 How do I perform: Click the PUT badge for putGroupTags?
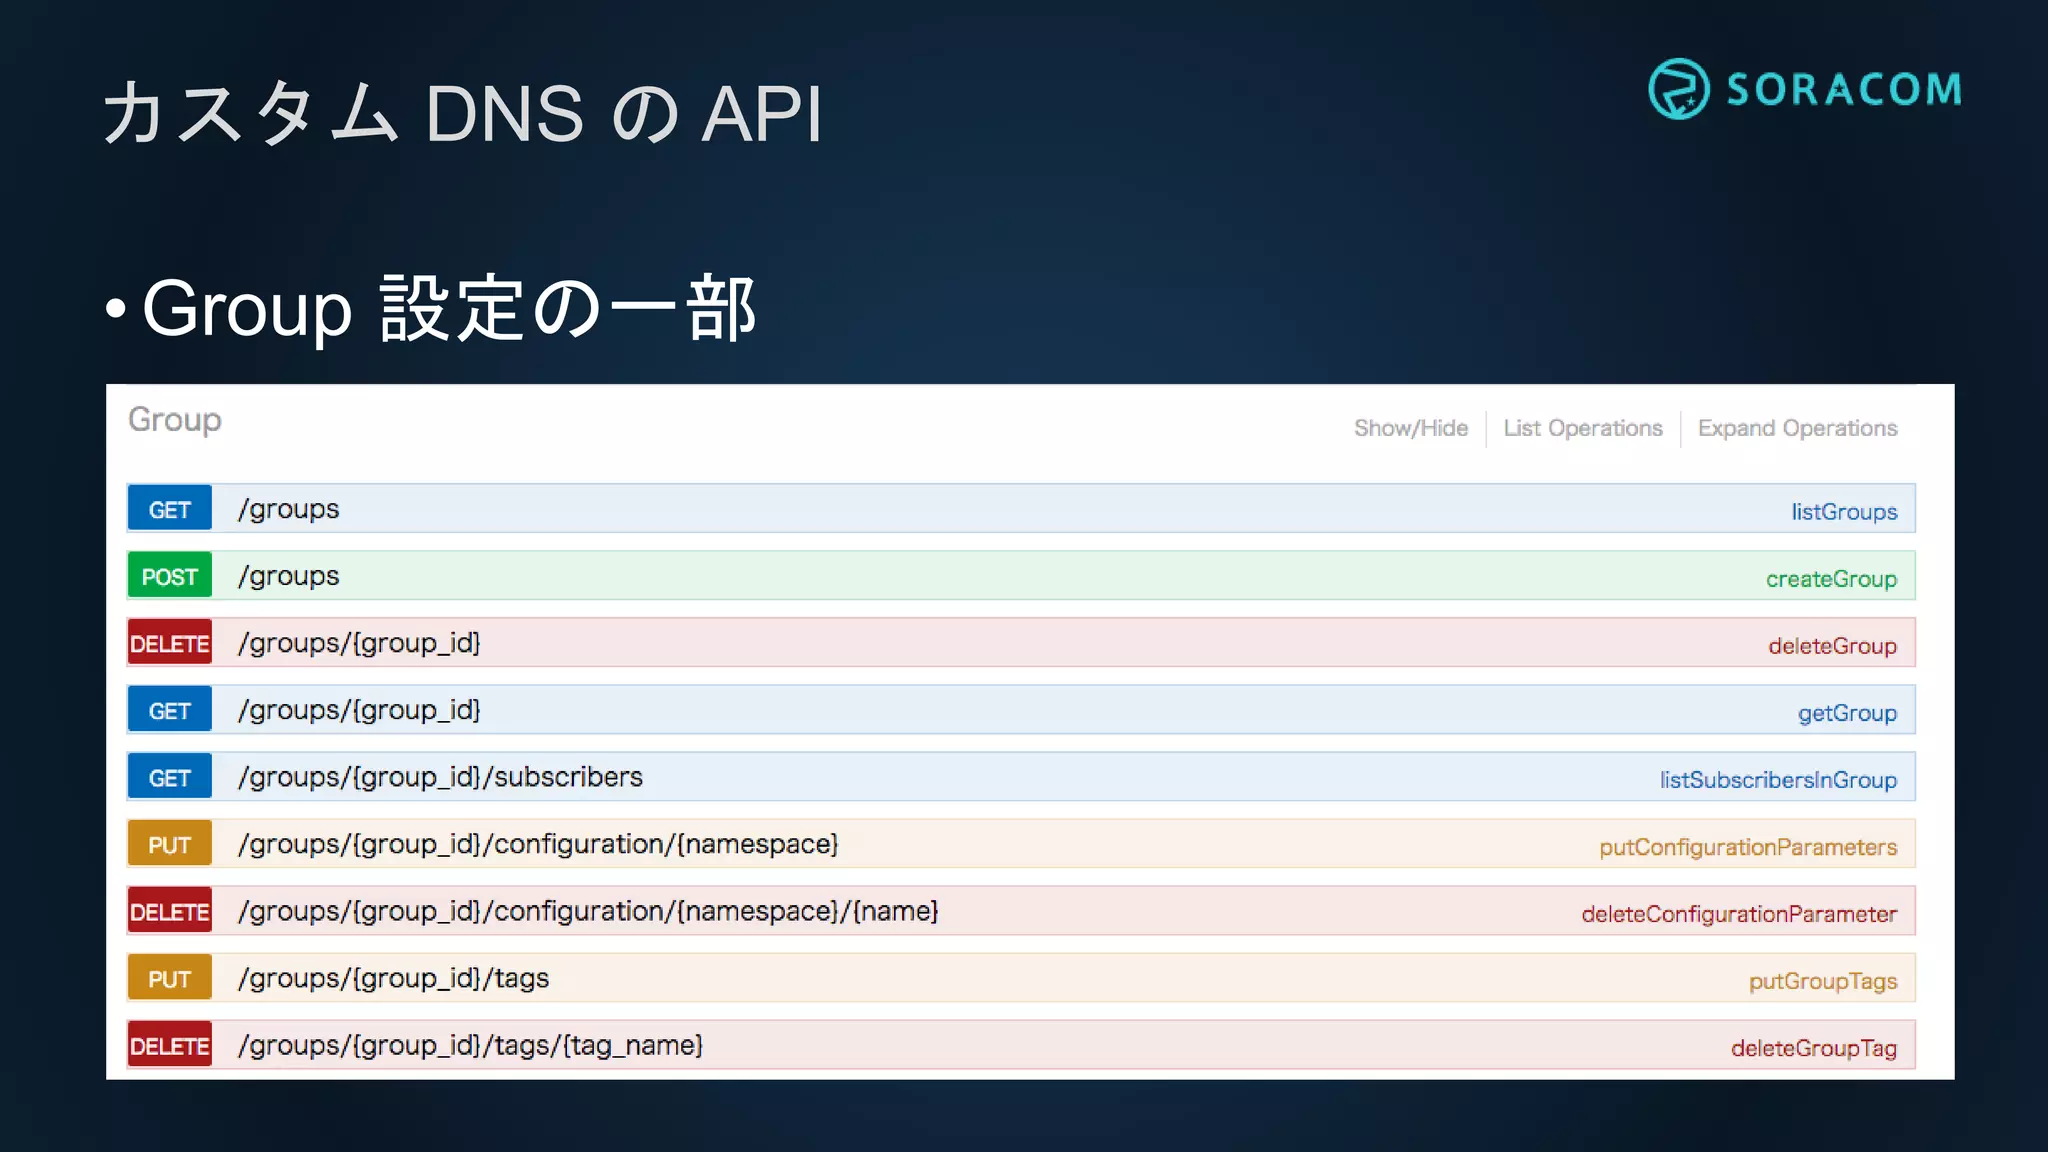click(x=170, y=978)
